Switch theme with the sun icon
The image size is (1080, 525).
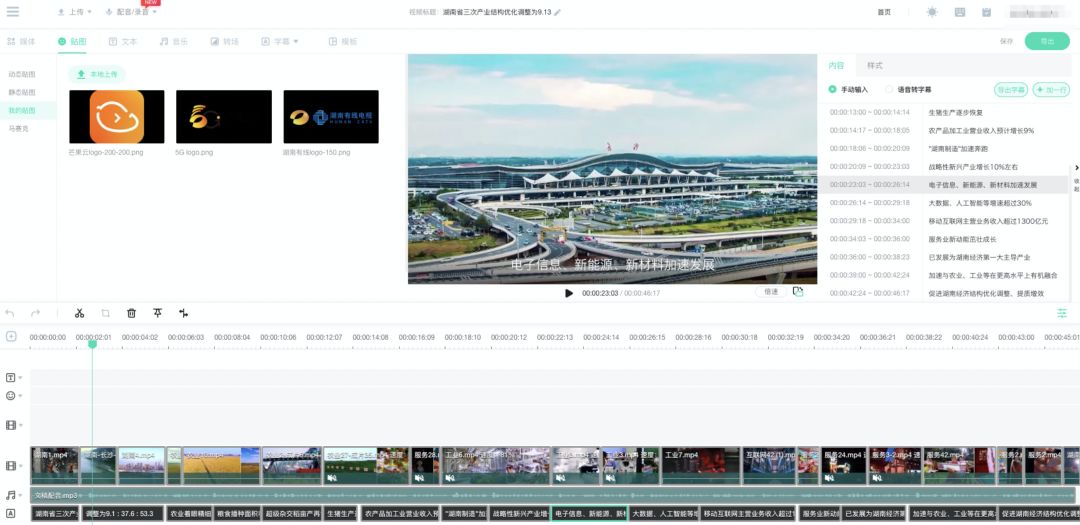coord(932,12)
